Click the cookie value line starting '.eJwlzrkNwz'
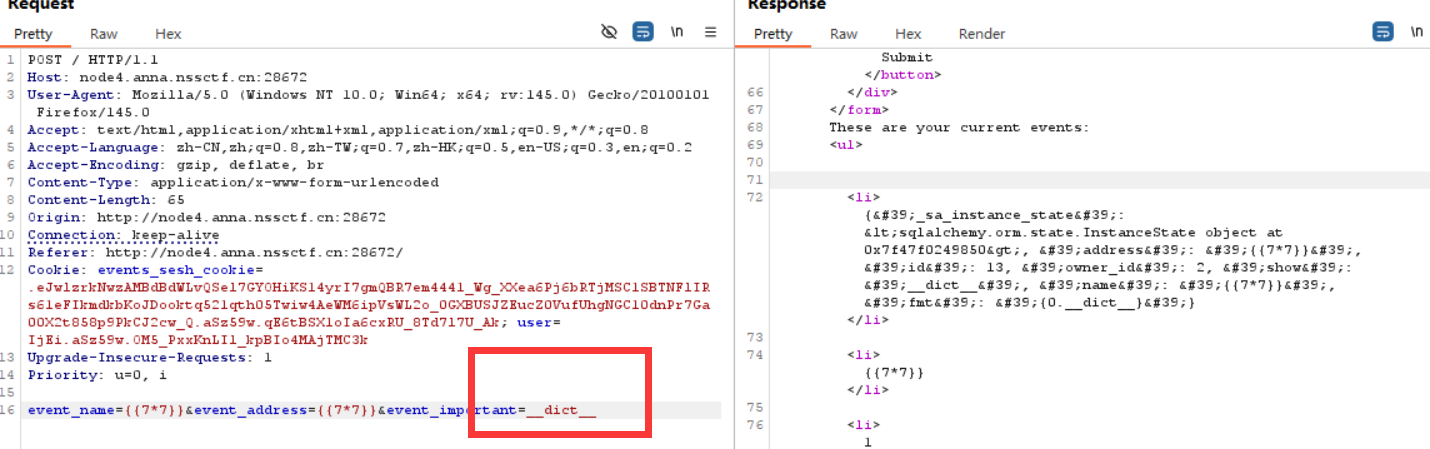The image size is (1430, 449). [x=368, y=288]
